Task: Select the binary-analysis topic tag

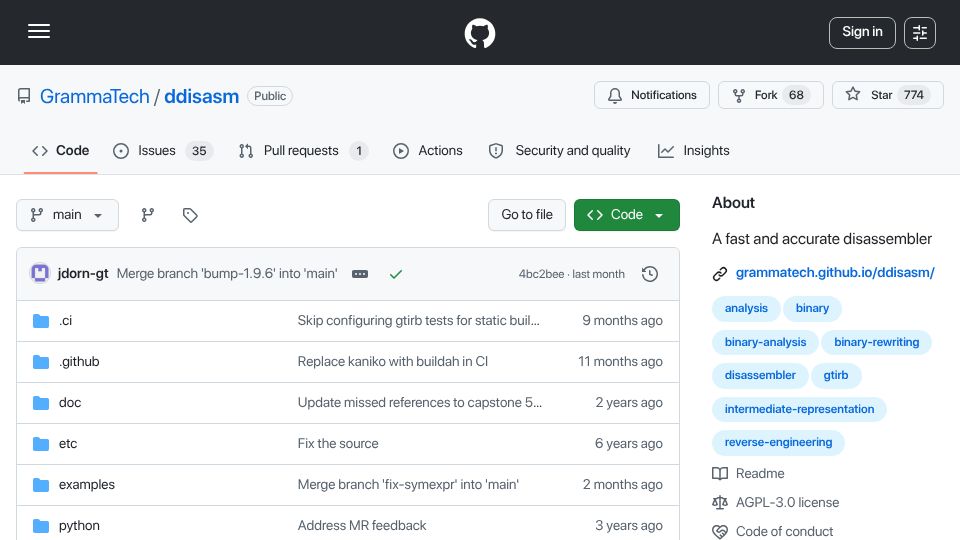Action: tap(765, 342)
